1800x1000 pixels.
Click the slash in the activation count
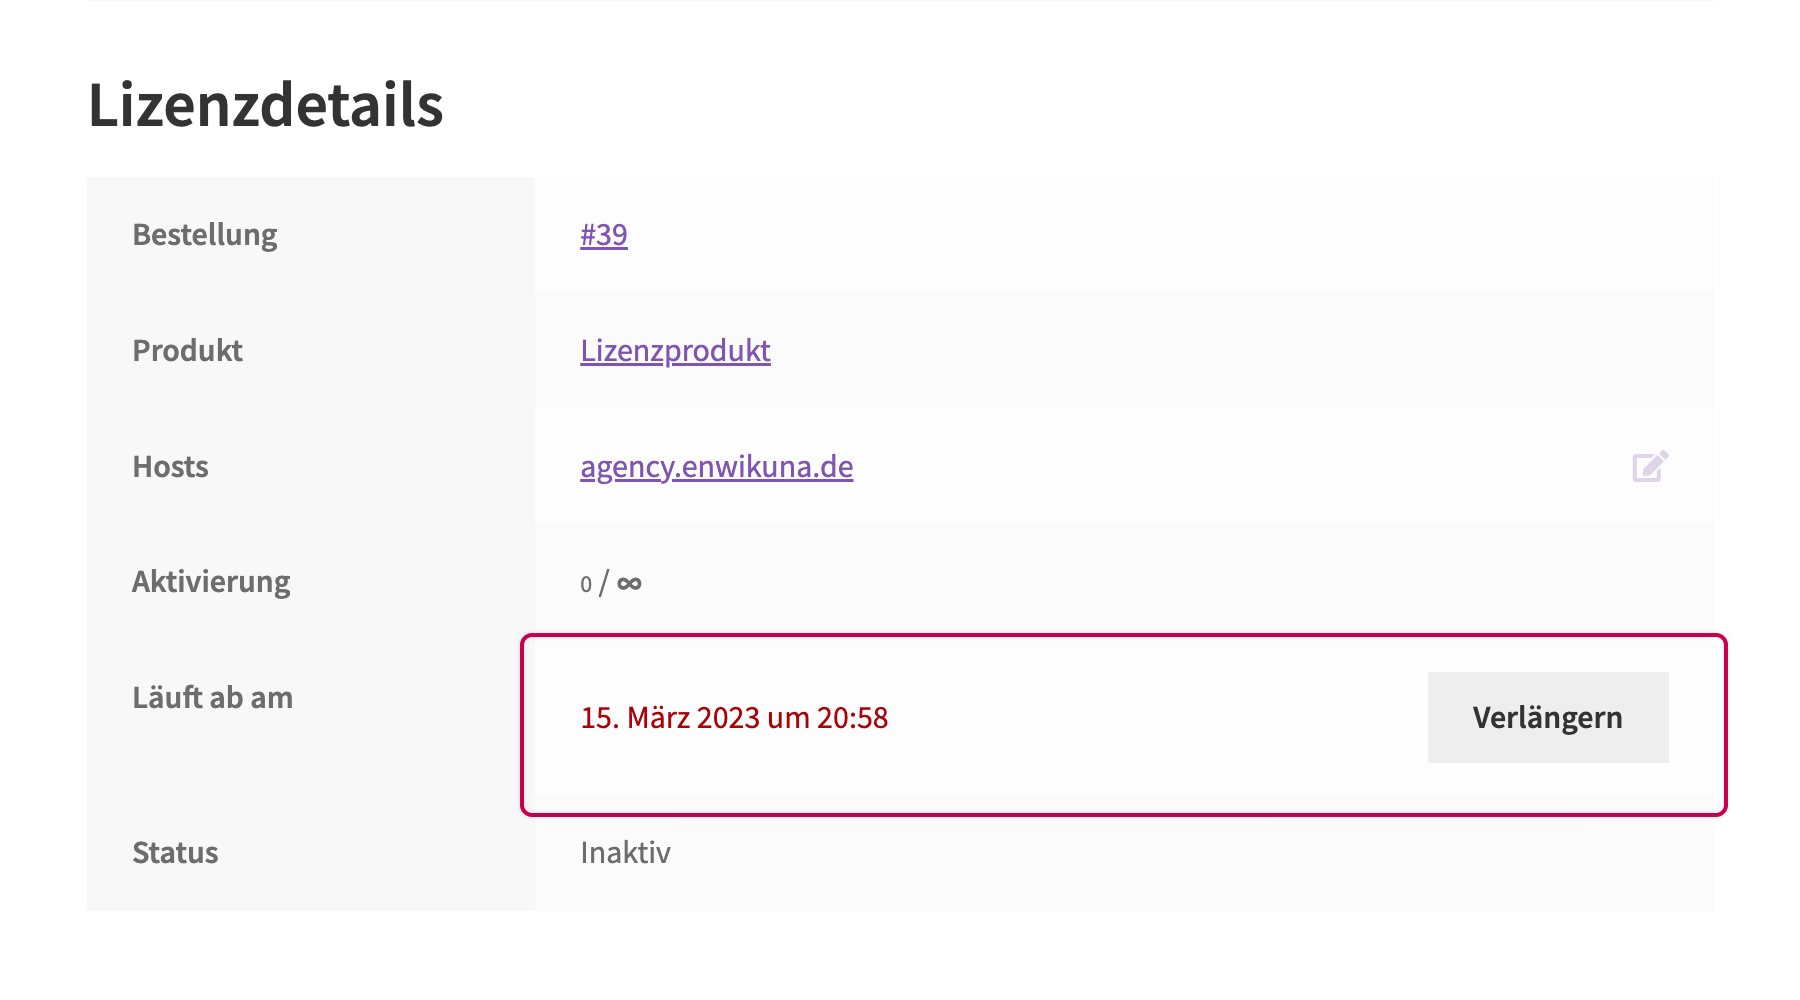(604, 584)
